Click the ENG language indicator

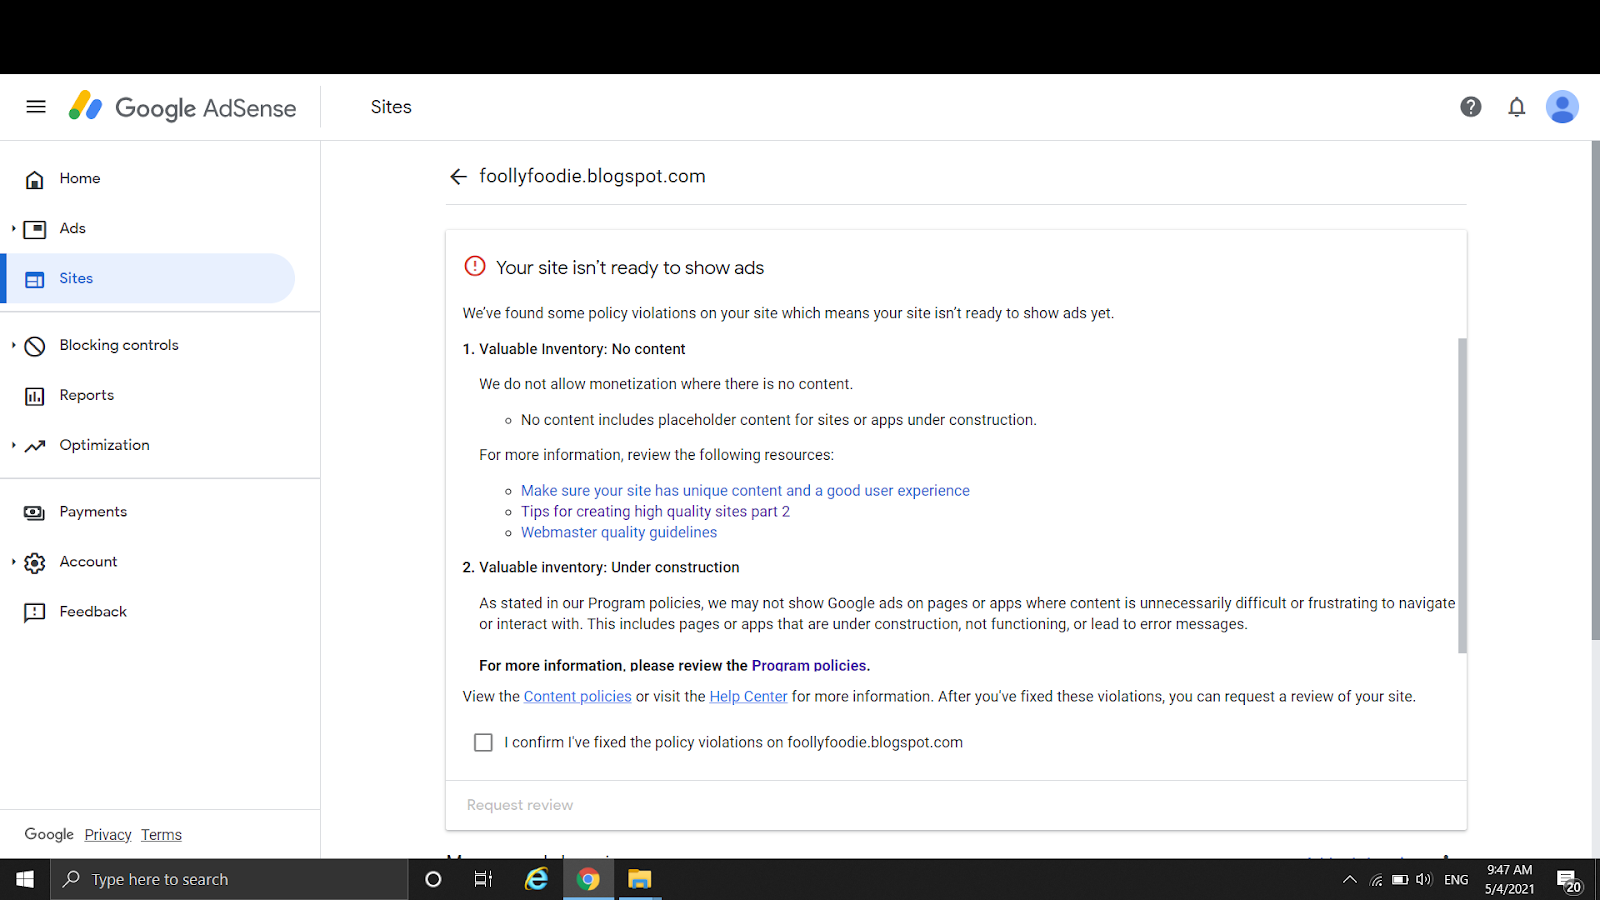[1456, 880]
